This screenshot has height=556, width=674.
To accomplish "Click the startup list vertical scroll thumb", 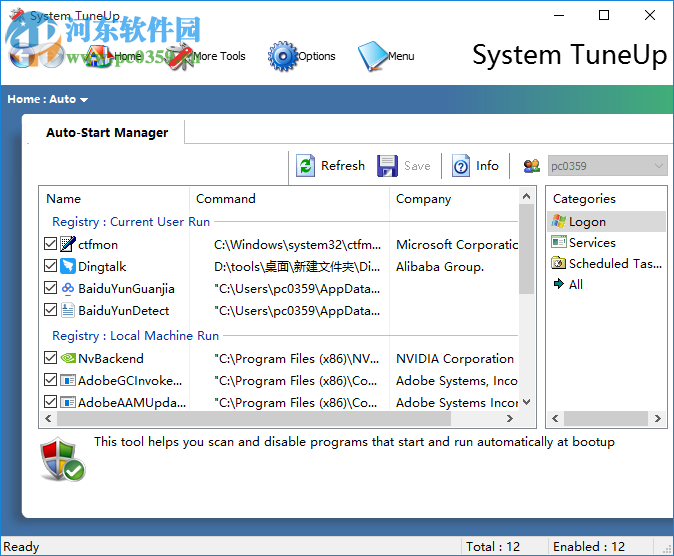I will tap(527, 249).
